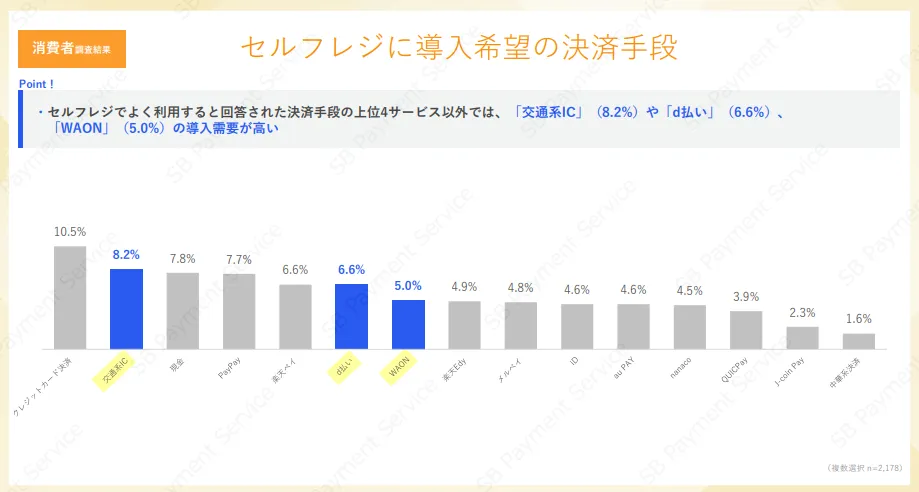Image resolution: width=919 pixels, height=492 pixels.
Task: Click the 現金 bar
Action: point(183,310)
